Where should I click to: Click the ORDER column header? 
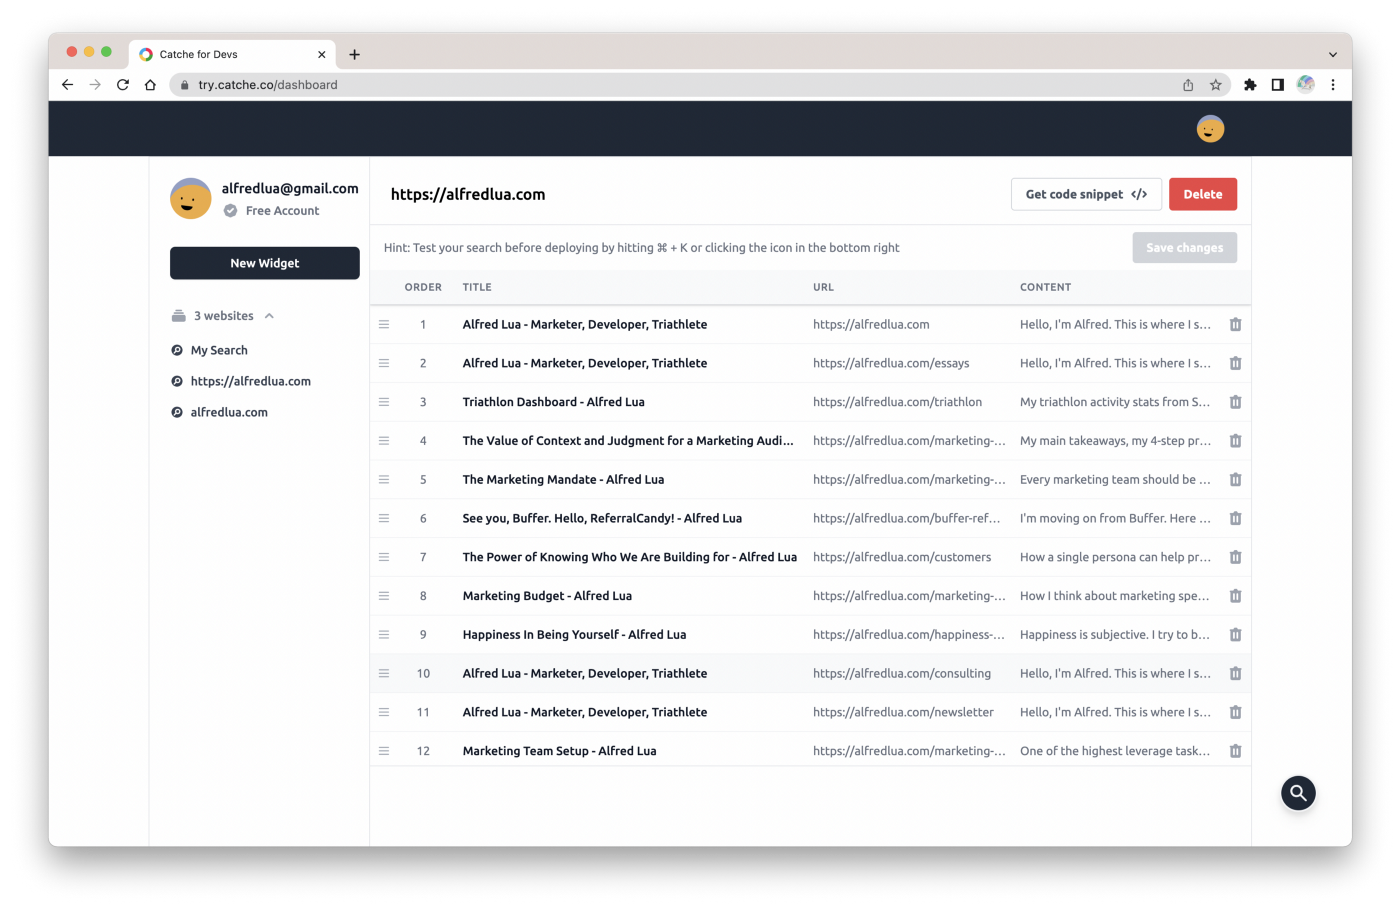[x=423, y=287]
